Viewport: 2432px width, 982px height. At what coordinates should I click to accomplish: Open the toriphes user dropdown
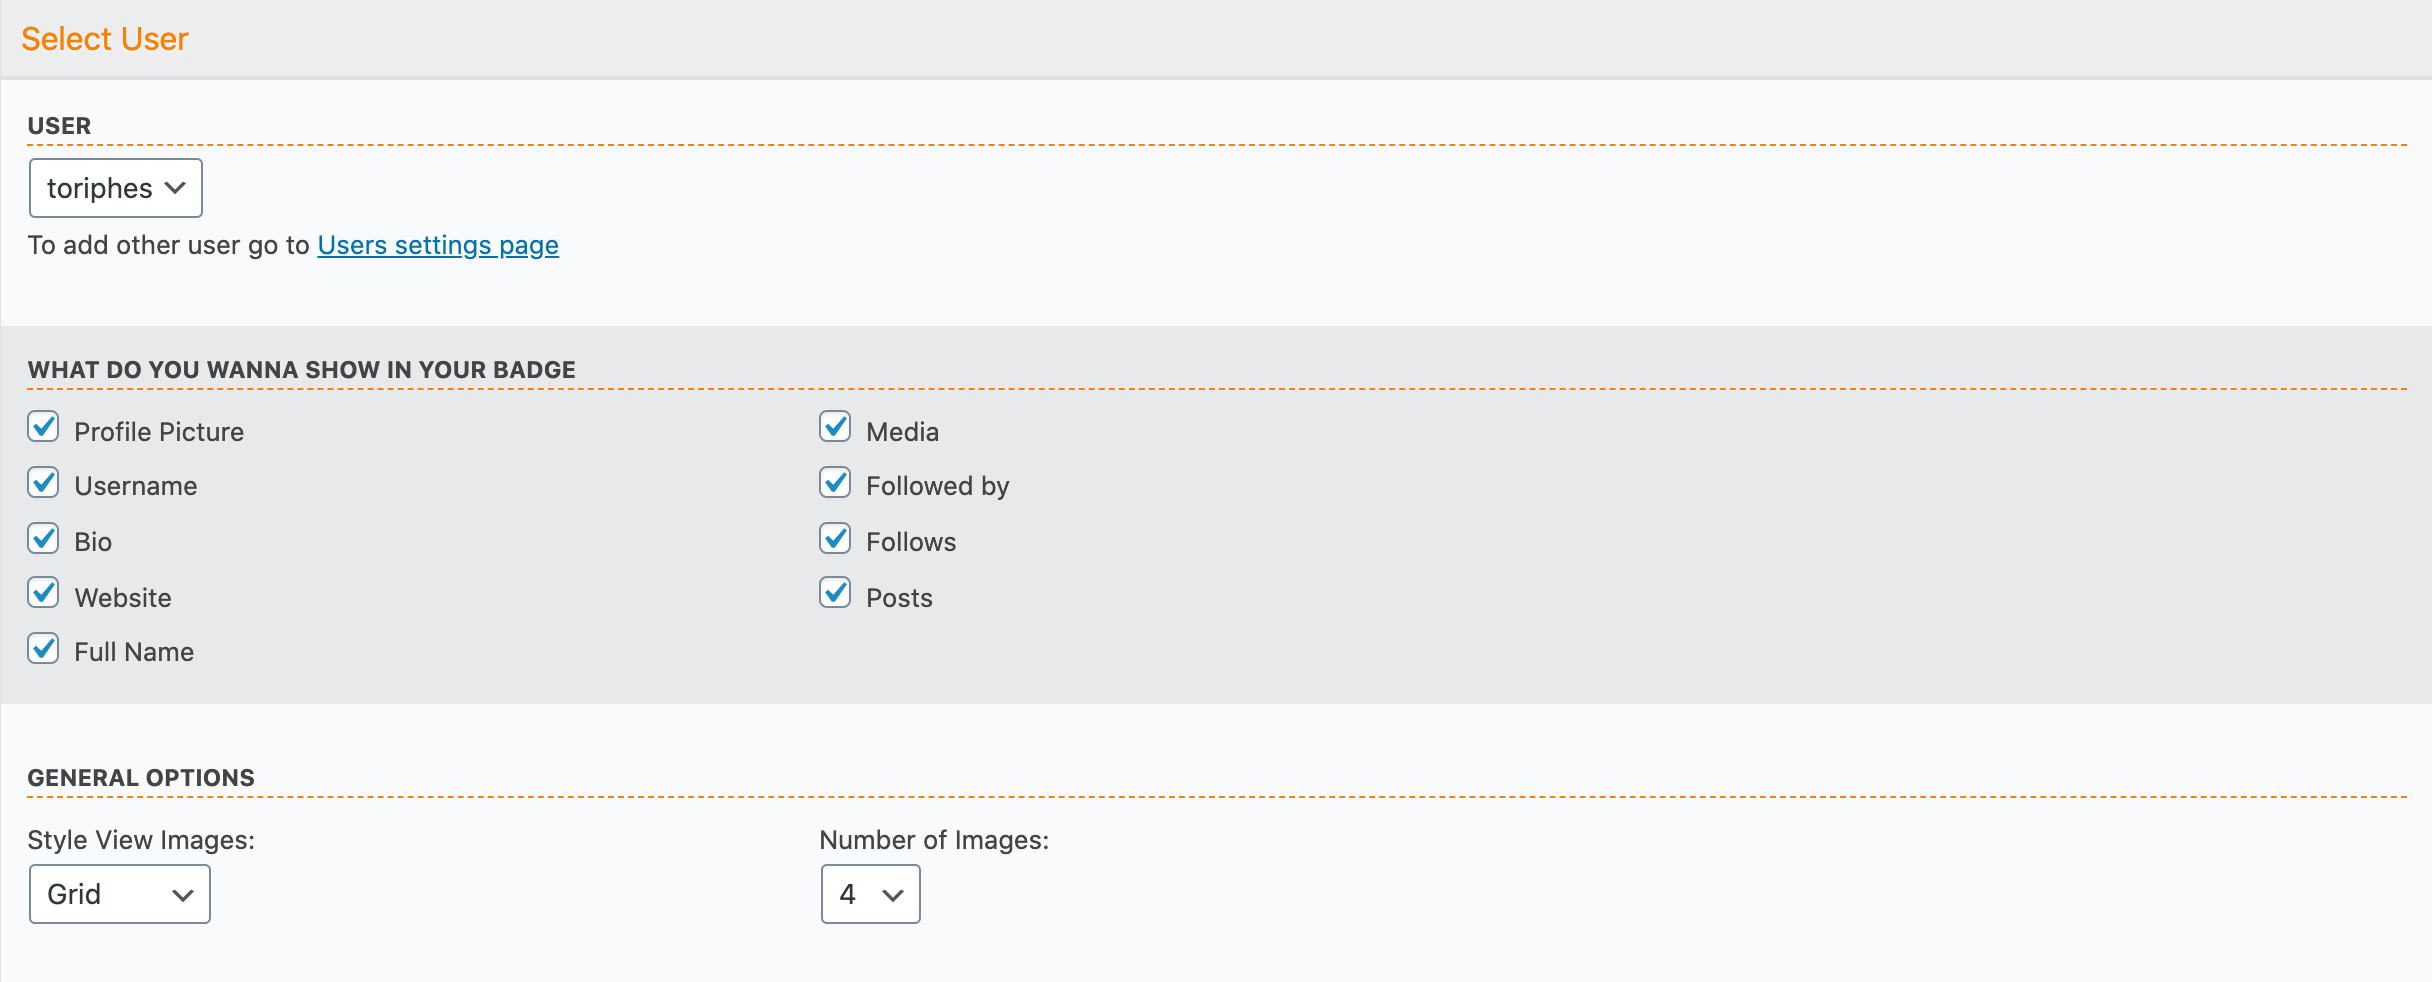click(x=116, y=188)
